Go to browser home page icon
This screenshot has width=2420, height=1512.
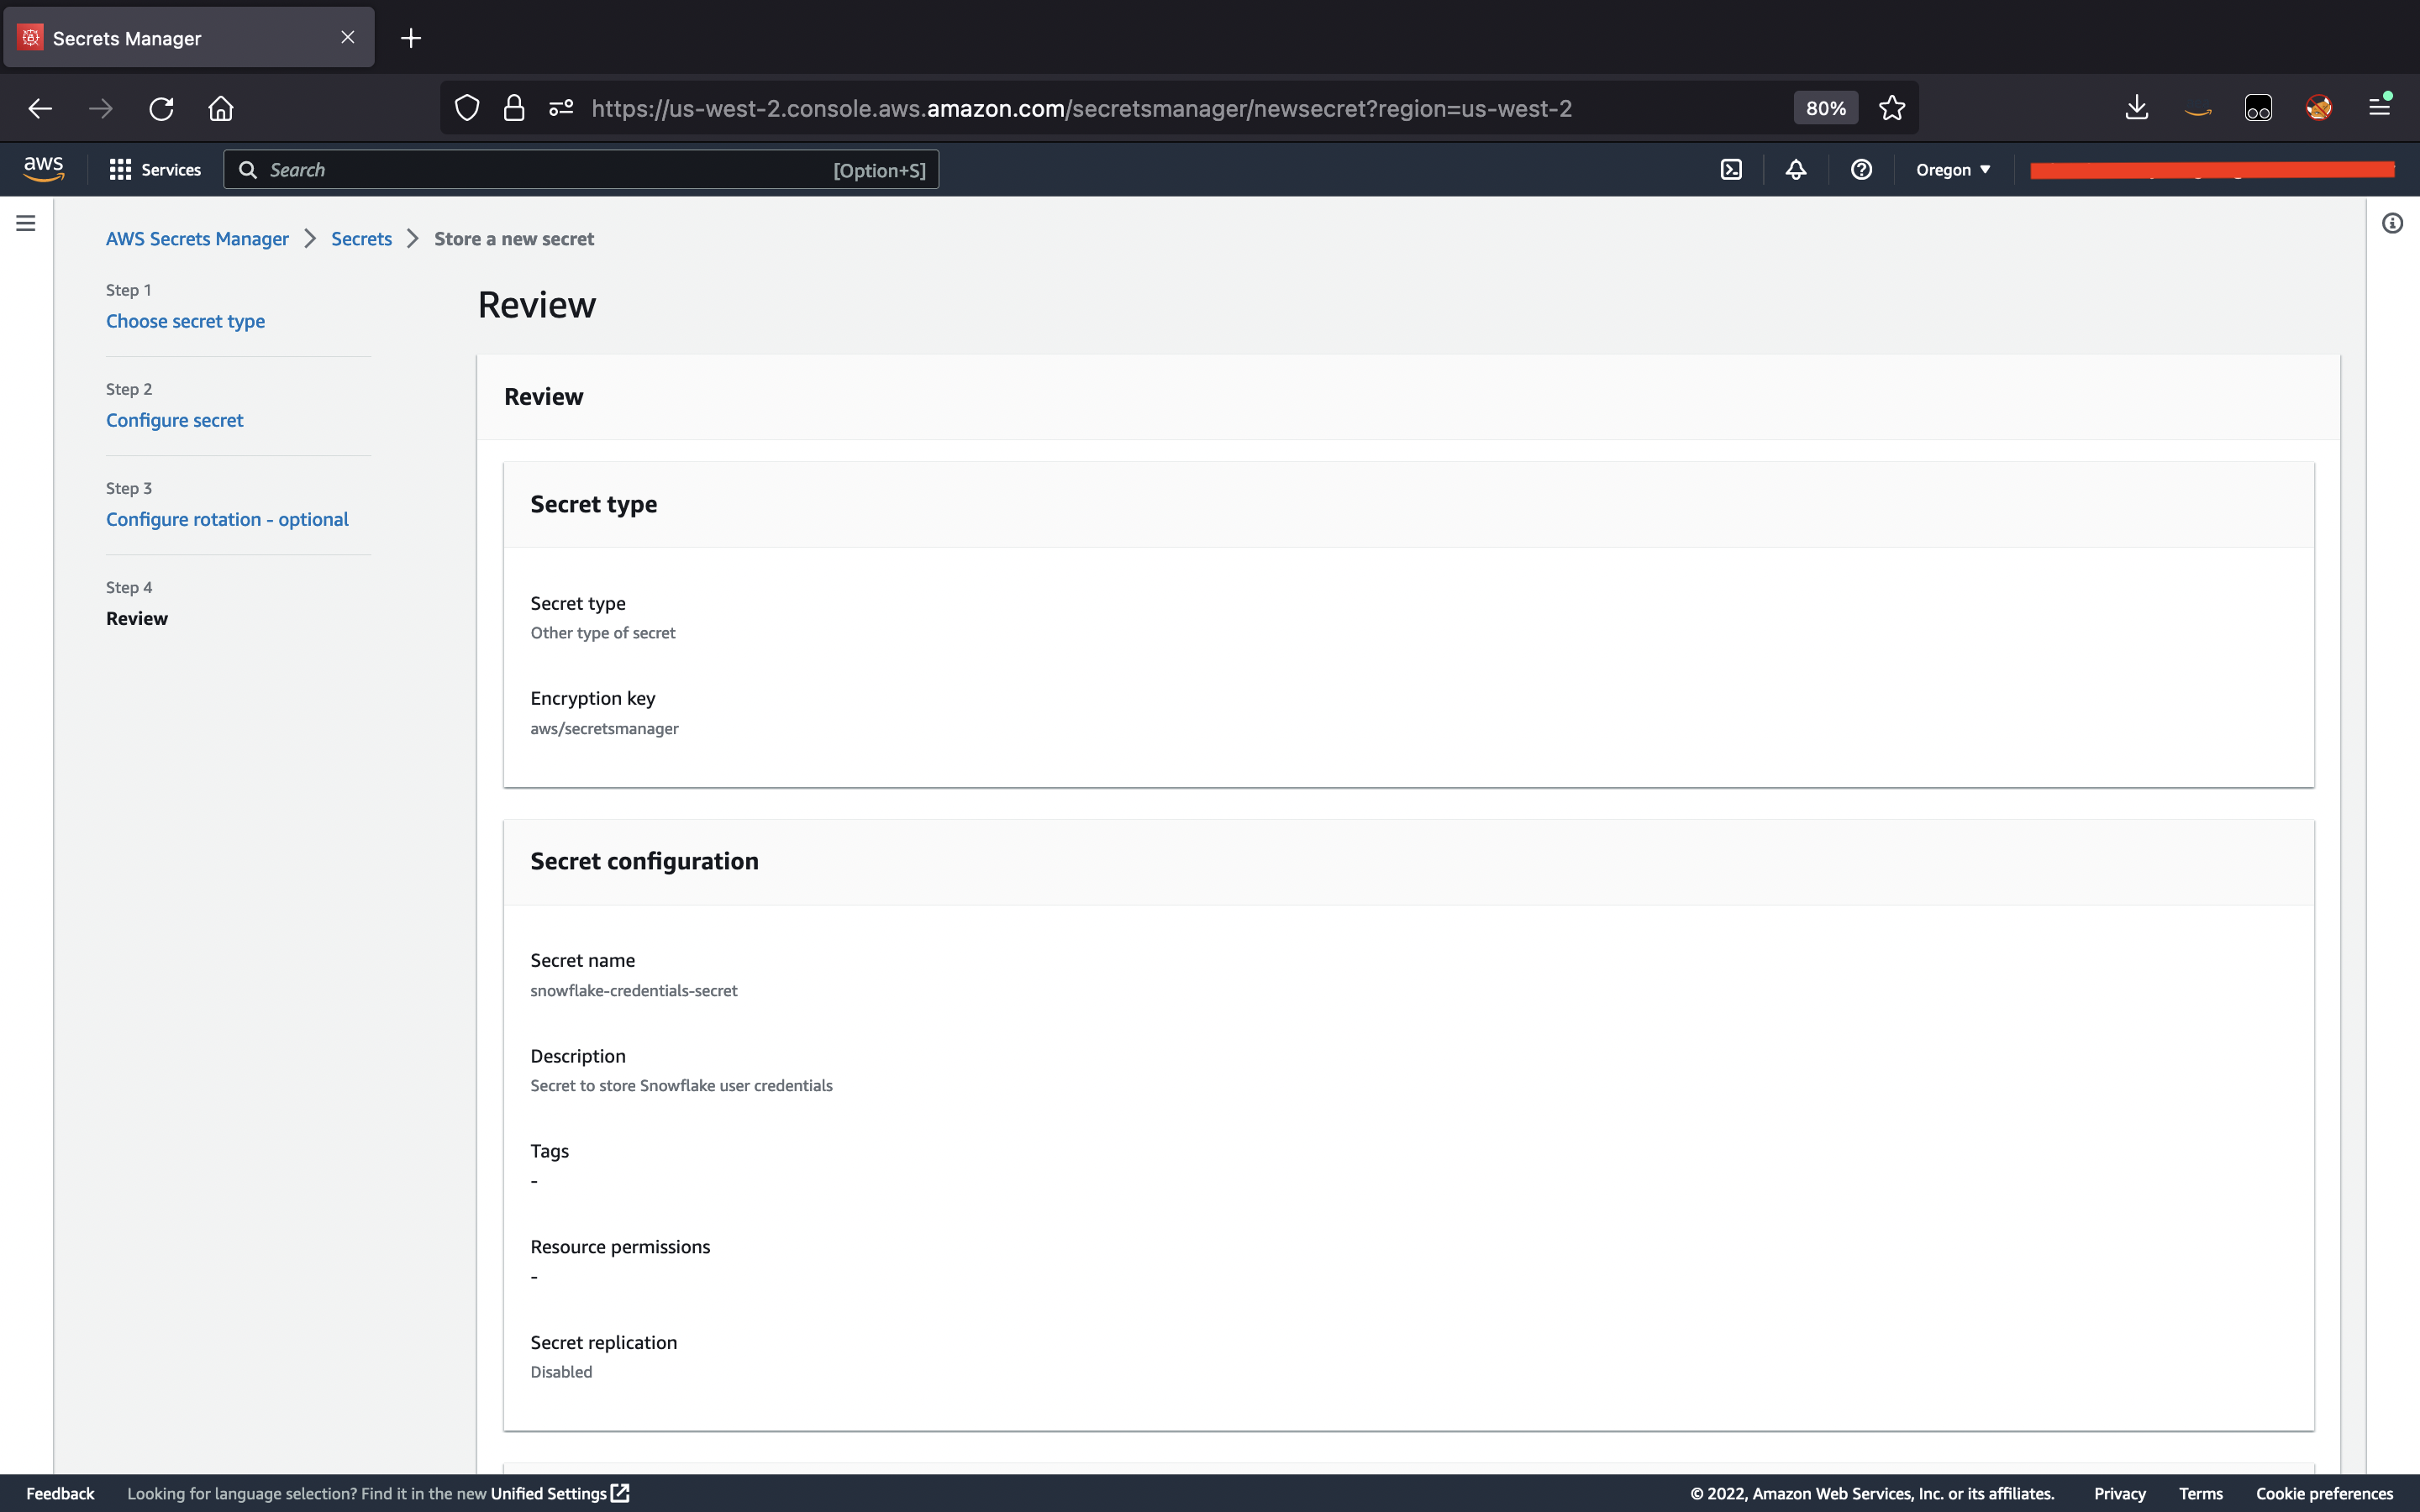[x=221, y=108]
